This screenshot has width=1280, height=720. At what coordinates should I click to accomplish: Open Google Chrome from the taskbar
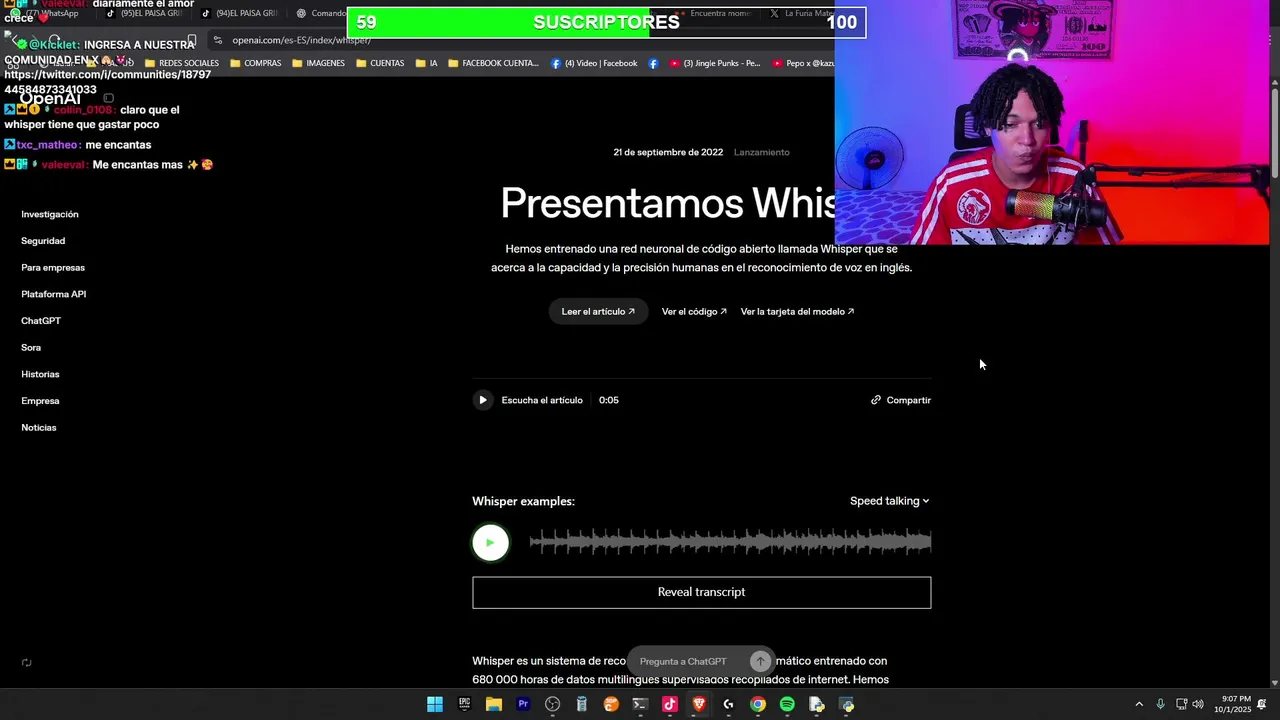[x=758, y=705]
